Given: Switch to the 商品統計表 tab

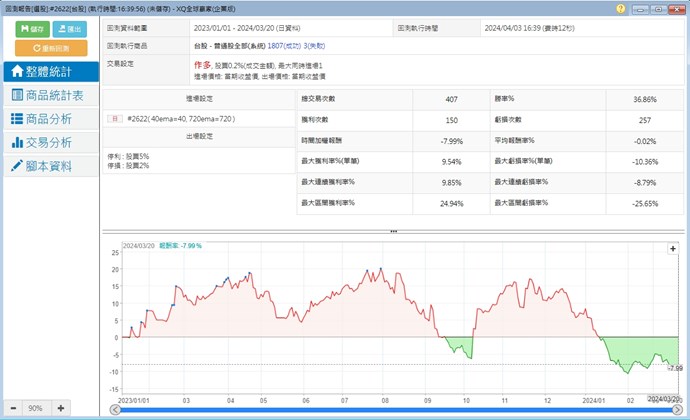Looking at the screenshot, I should pyautogui.click(x=50, y=95).
